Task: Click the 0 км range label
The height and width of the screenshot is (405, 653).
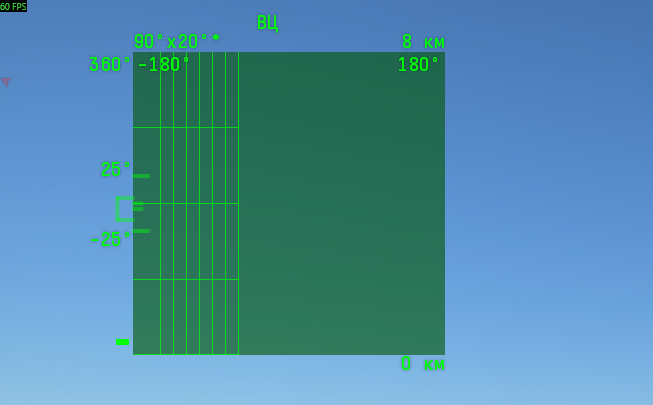Action: coord(423,364)
